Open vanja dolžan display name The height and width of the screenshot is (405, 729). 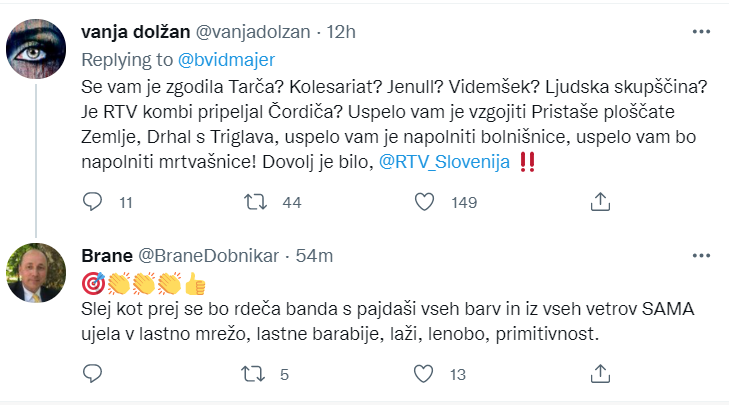(x=136, y=32)
